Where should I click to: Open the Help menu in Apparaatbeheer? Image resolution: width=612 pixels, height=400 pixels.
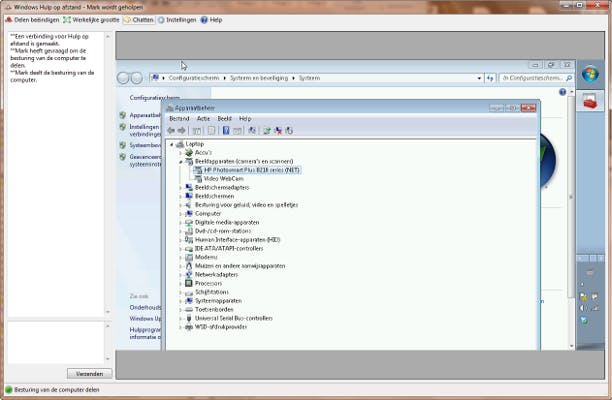pyautogui.click(x=245, y=119)
